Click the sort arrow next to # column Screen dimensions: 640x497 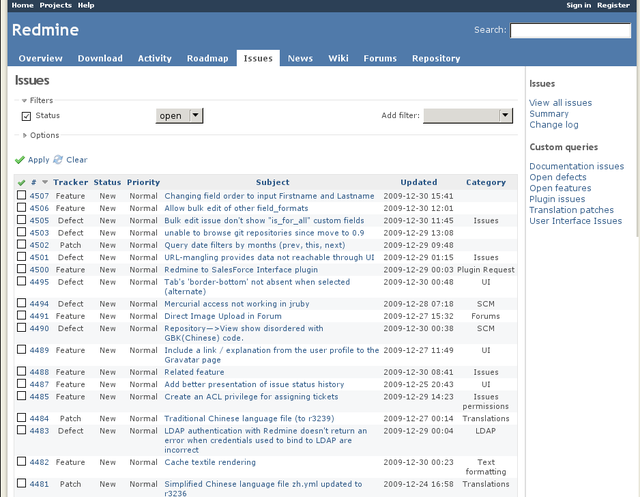[45, 182]
